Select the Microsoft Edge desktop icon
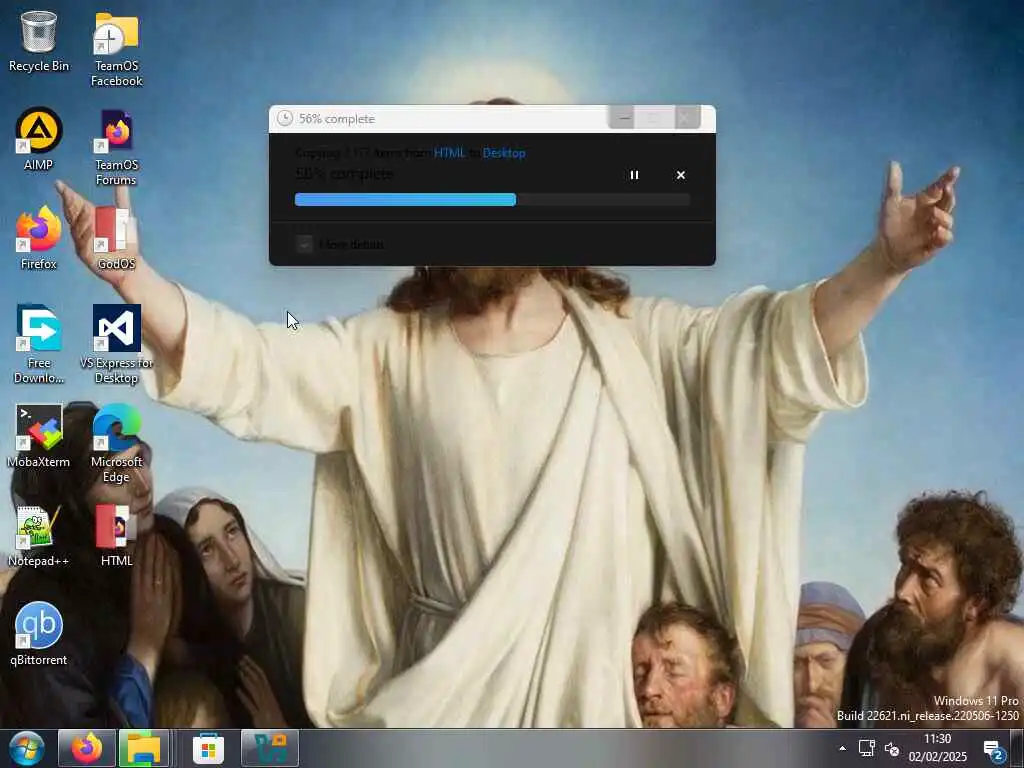This screenshot has width=1024, height=768. (116, 444)
